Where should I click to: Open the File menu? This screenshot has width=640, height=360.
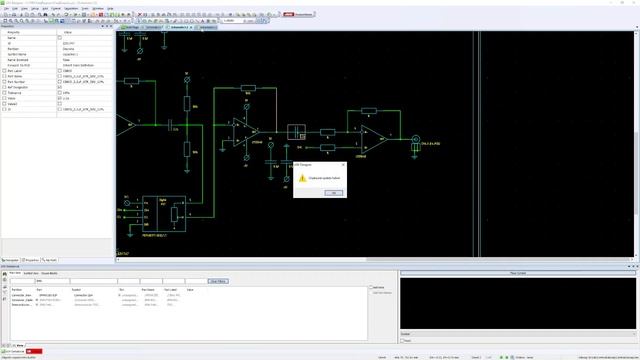click(6, 9)
